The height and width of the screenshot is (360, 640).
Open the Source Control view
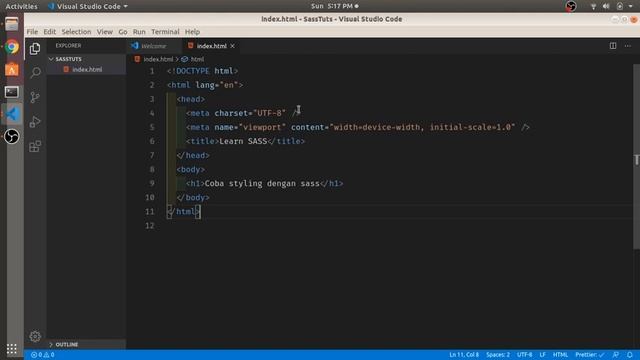tap(35, 97)
